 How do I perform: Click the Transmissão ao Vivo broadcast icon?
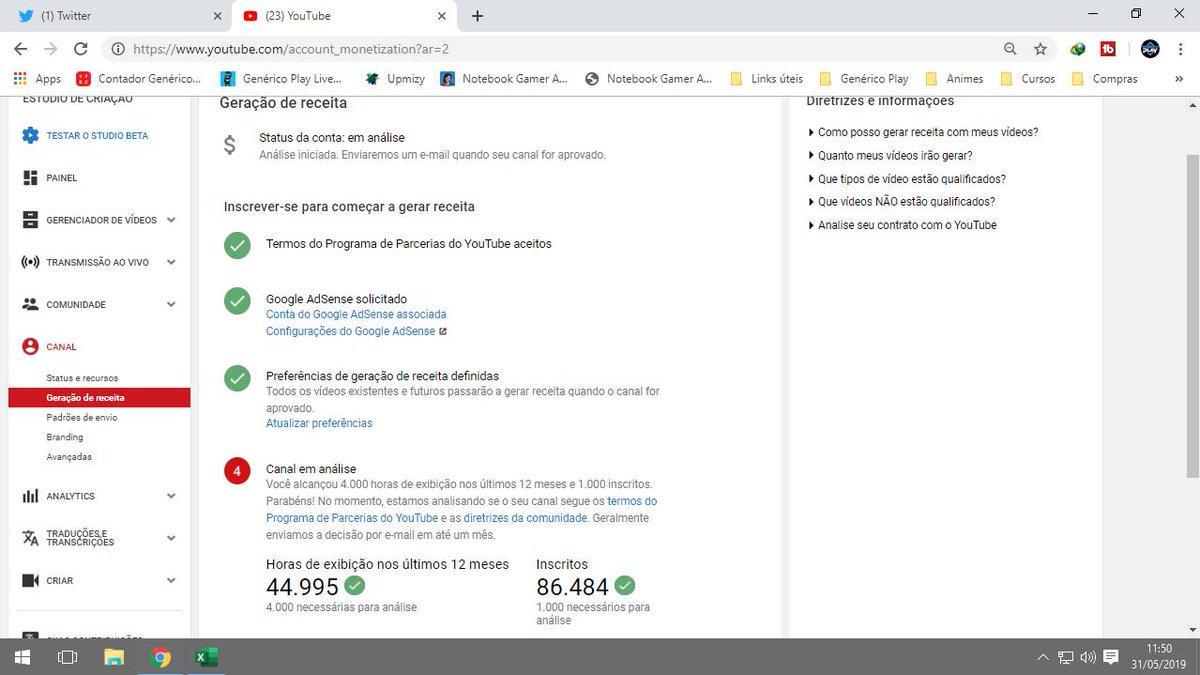pos(30,262)
